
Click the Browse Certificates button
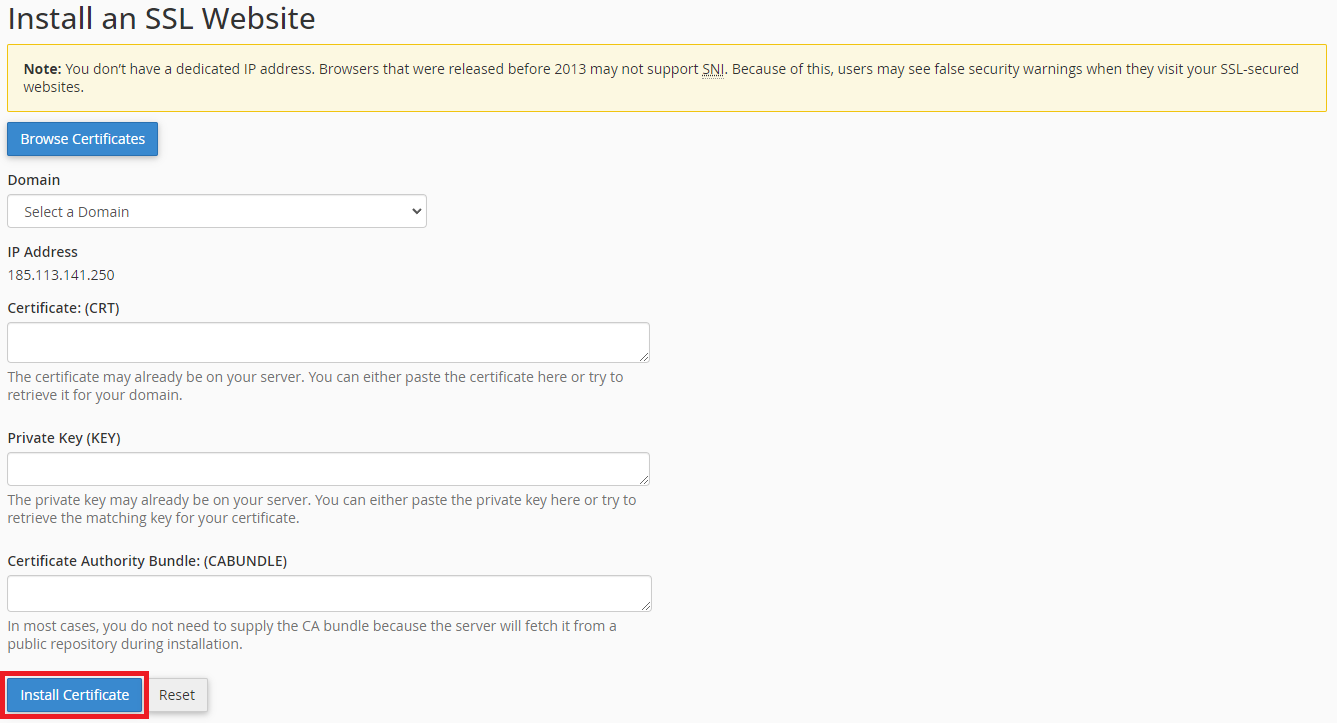(x=82, y=139)
